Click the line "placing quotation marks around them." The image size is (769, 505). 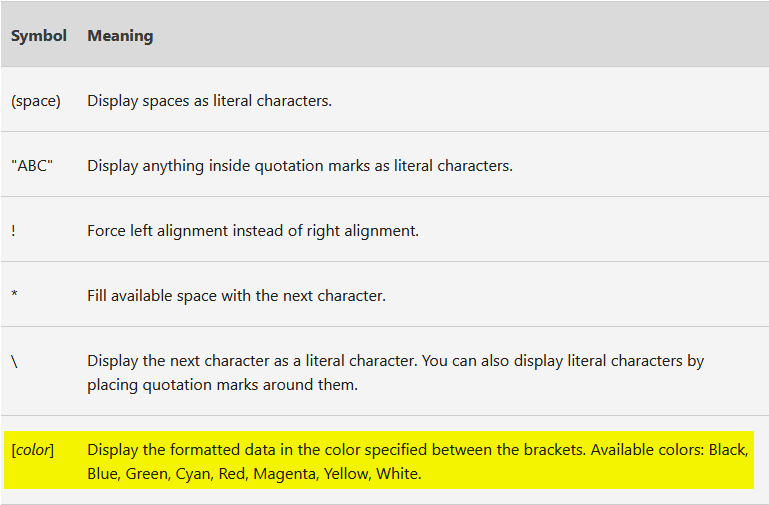tap(223, 385)
